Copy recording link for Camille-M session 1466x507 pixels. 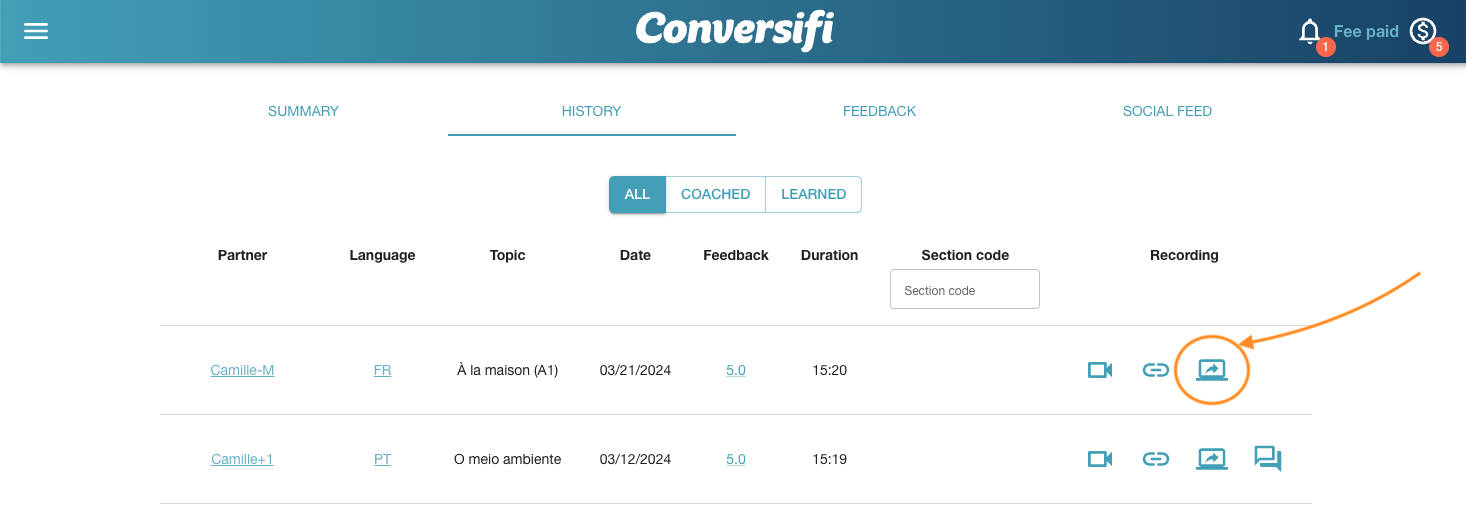point(1156,370)
